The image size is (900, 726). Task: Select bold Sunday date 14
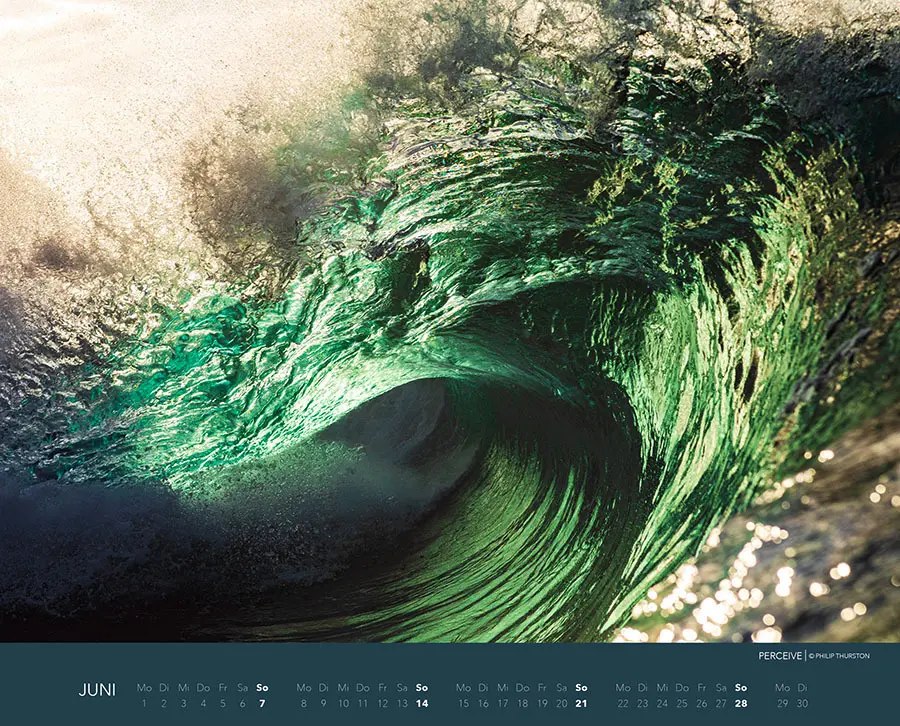click(x=422, y=703)
